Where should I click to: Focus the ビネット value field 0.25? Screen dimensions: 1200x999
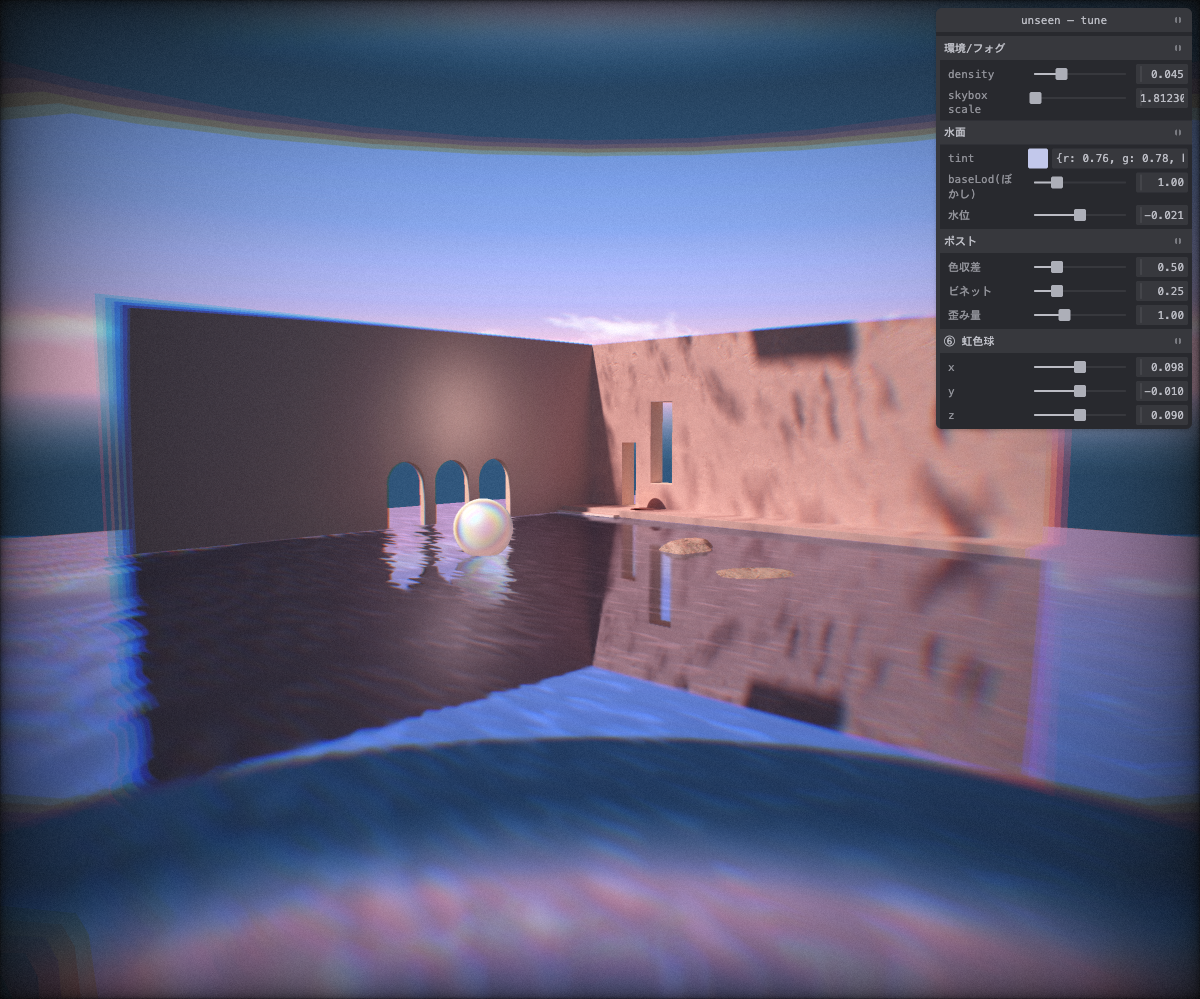pyautogui.click(x=1163, y=291)
